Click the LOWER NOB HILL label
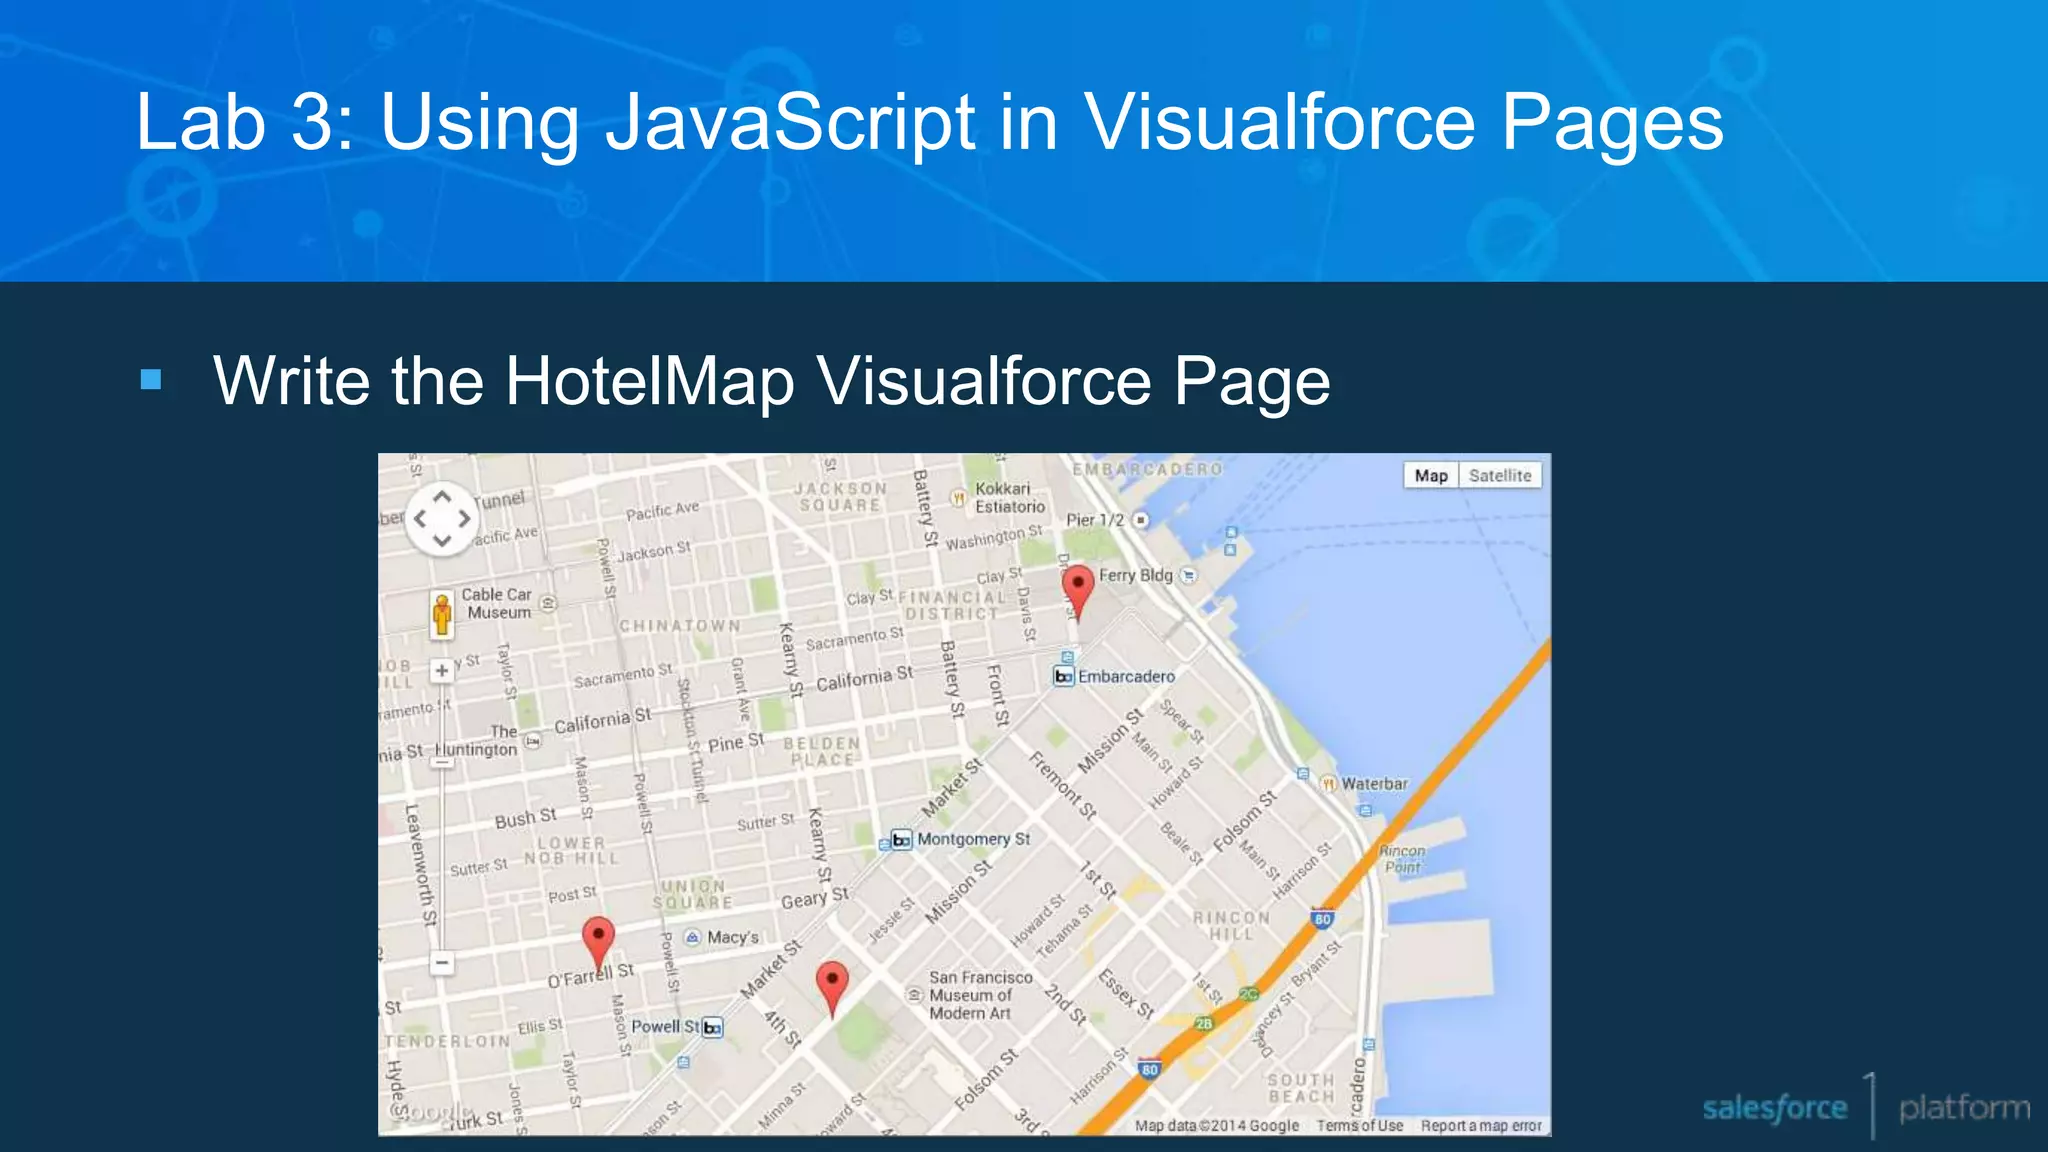 point(571,851)
